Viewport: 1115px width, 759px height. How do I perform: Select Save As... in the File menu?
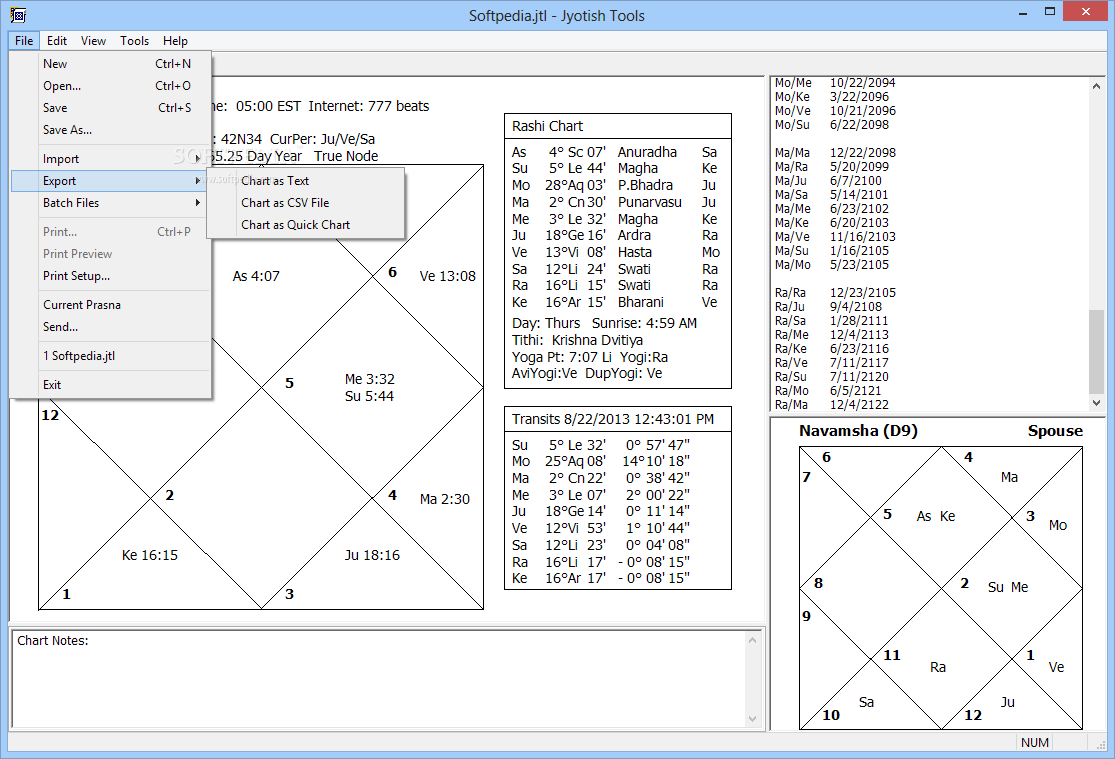tap(111, 129)
